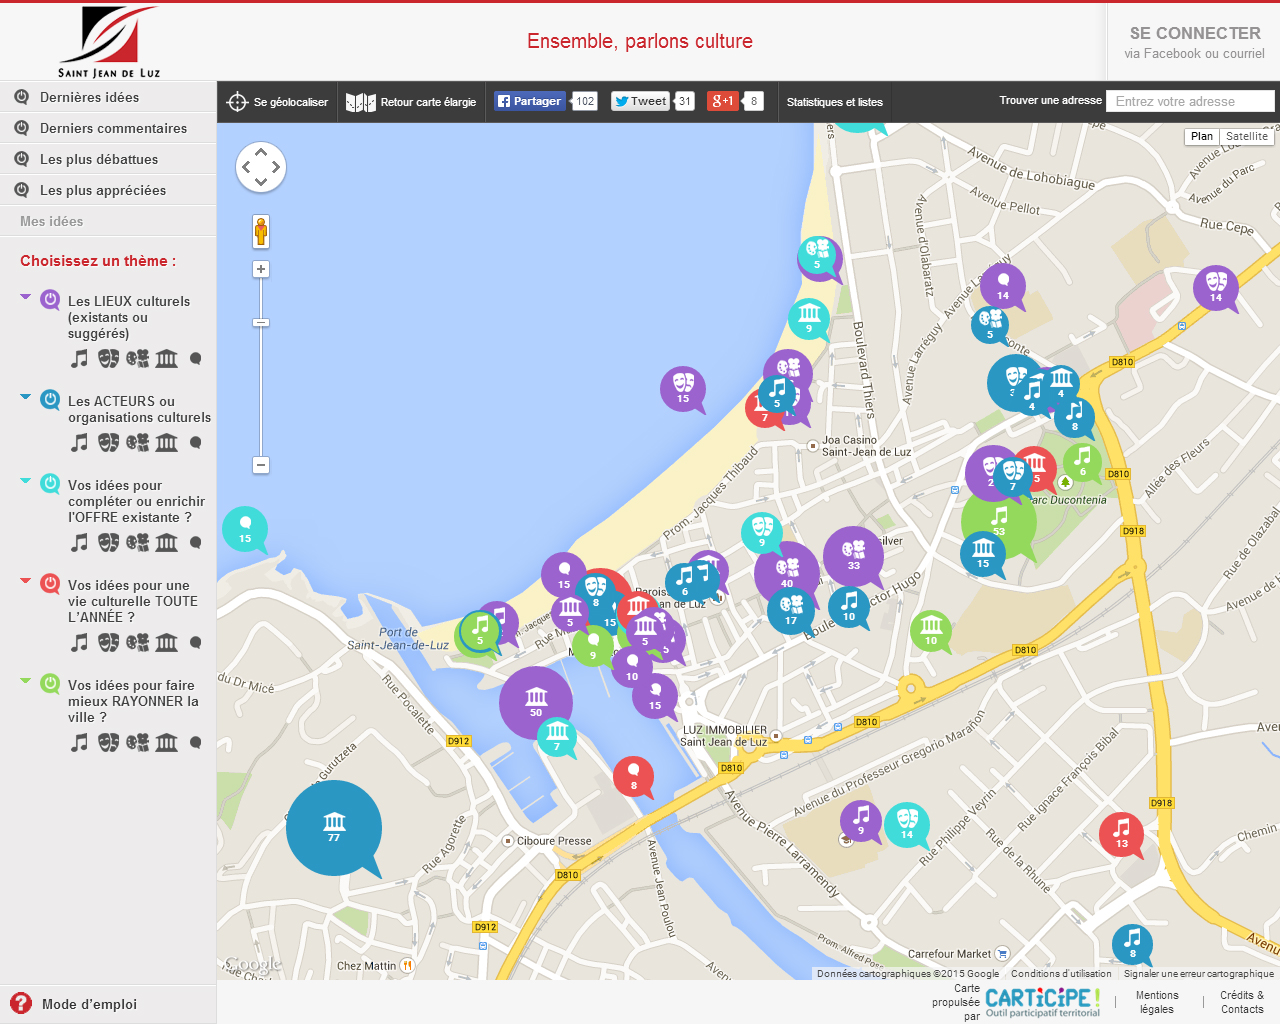The width and height of the screenshot is (1280, 1024).
Task: Open Statistiques et listes link
Action: pos(834,102)
